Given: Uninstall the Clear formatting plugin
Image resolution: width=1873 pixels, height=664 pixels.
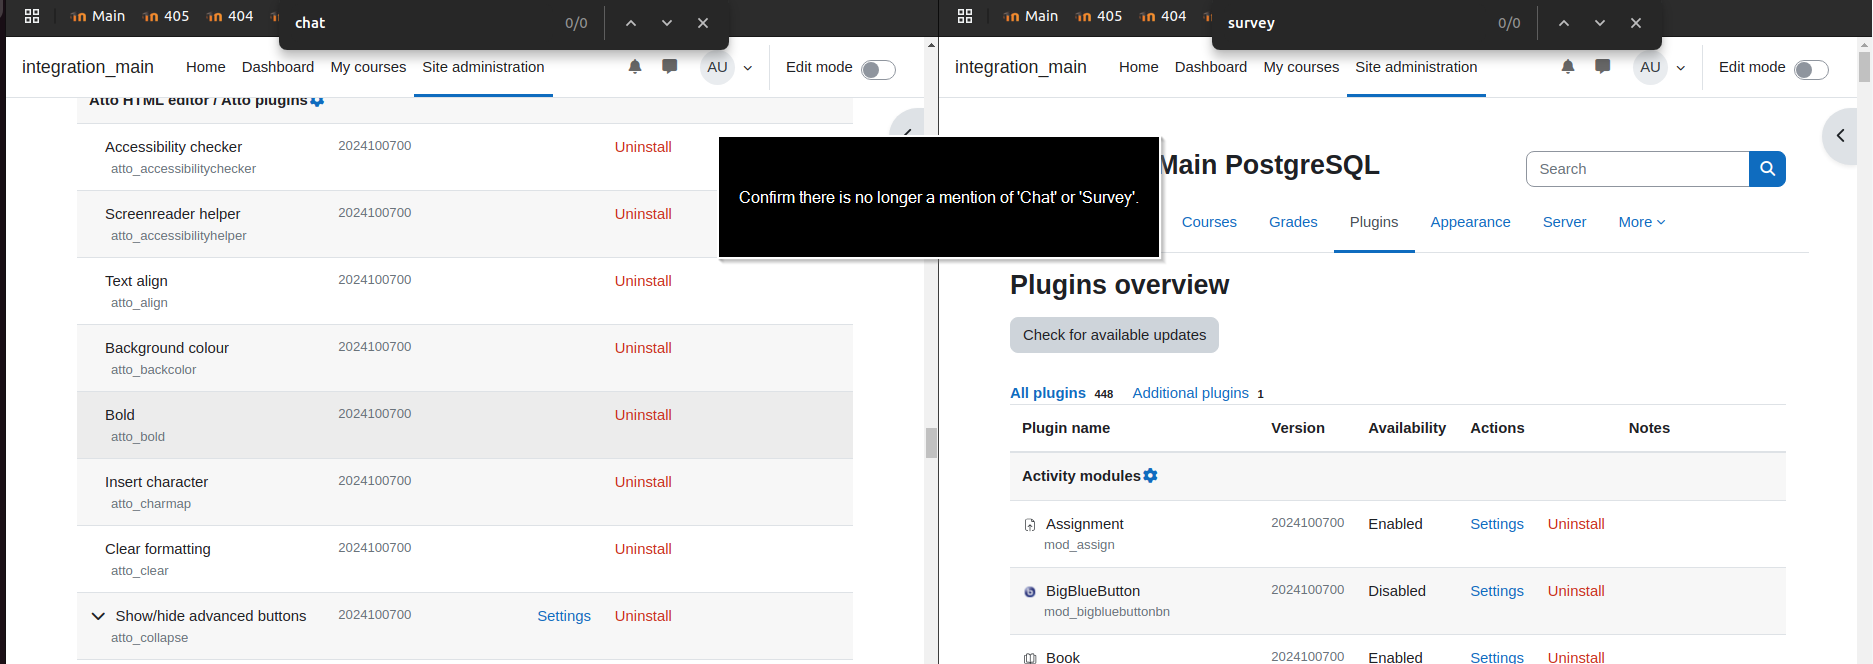Looking at the screenshot, I should 643,549.
